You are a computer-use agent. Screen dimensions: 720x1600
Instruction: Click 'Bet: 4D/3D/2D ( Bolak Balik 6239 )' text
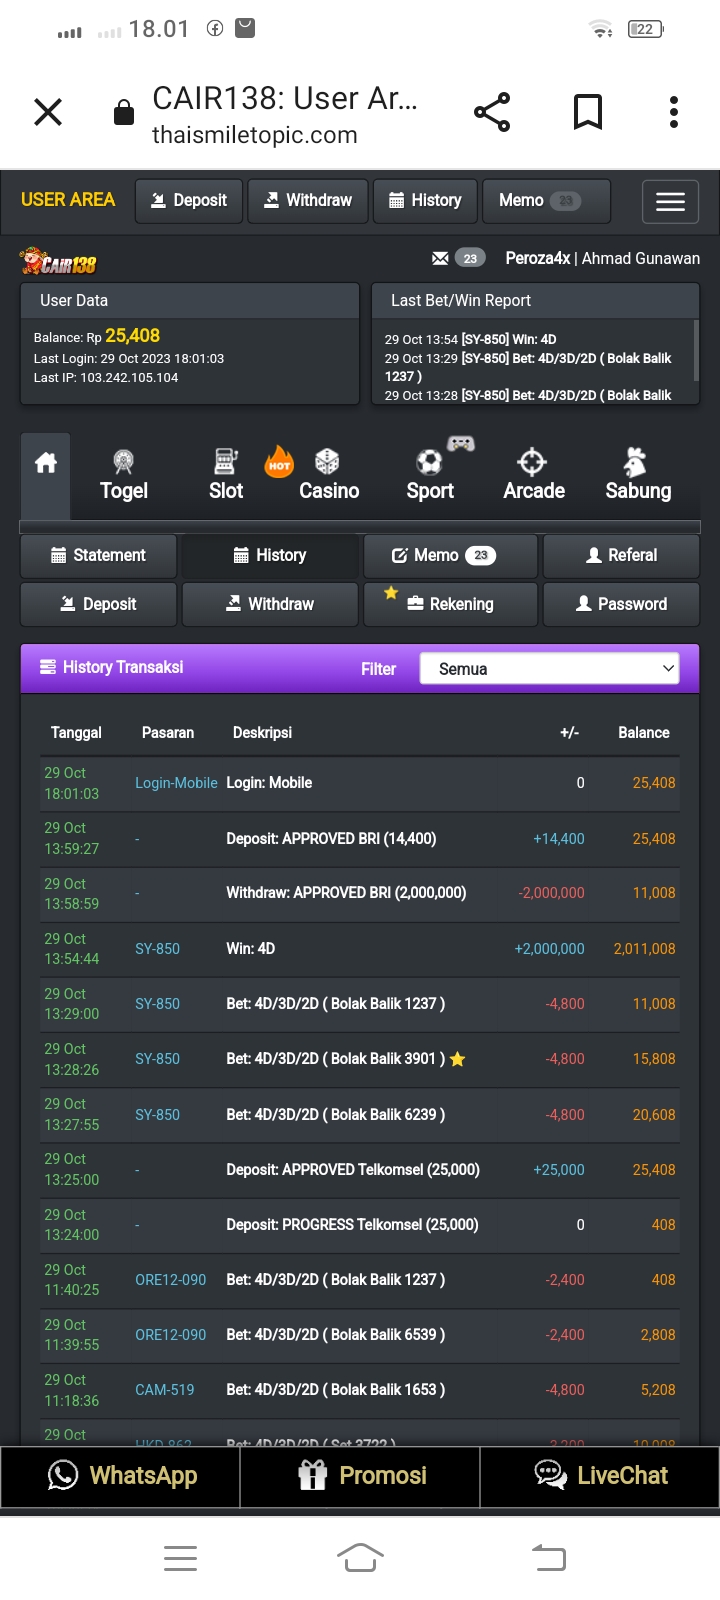tap(336, 1114)
